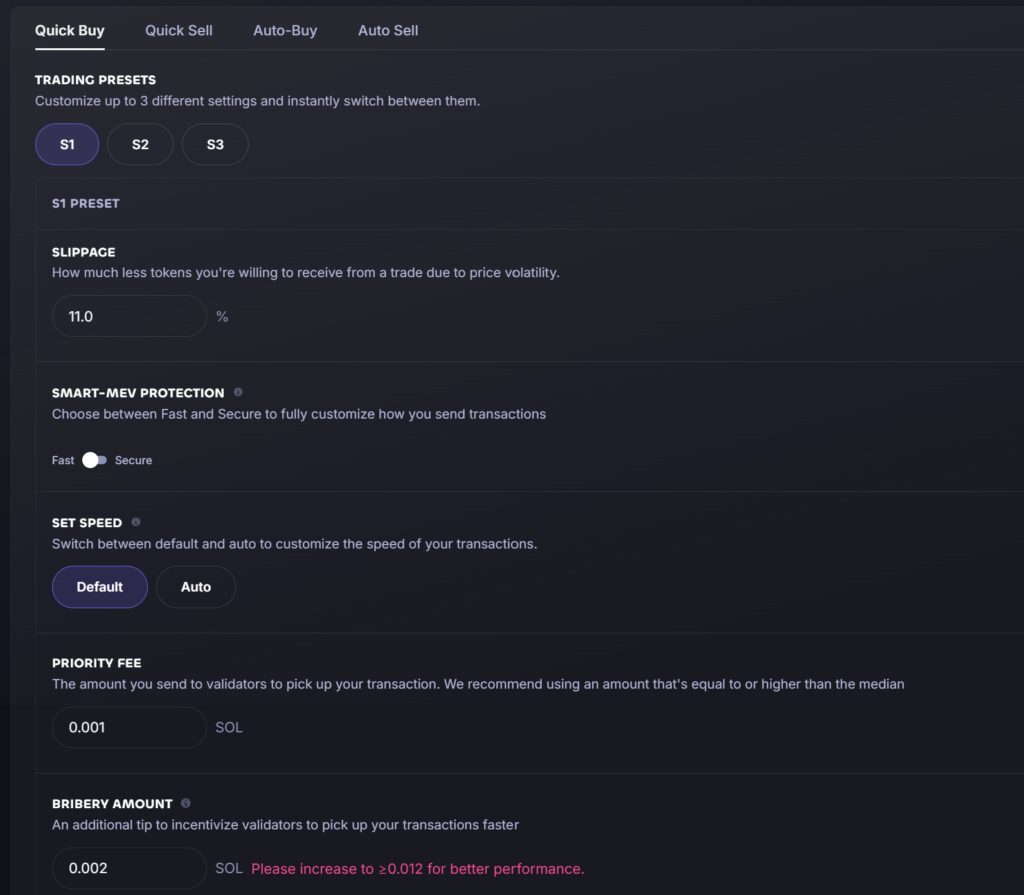This screenshot has width=1024, height=895.
Task: Open the Auto-Buy tab
Action: (285, 30)
